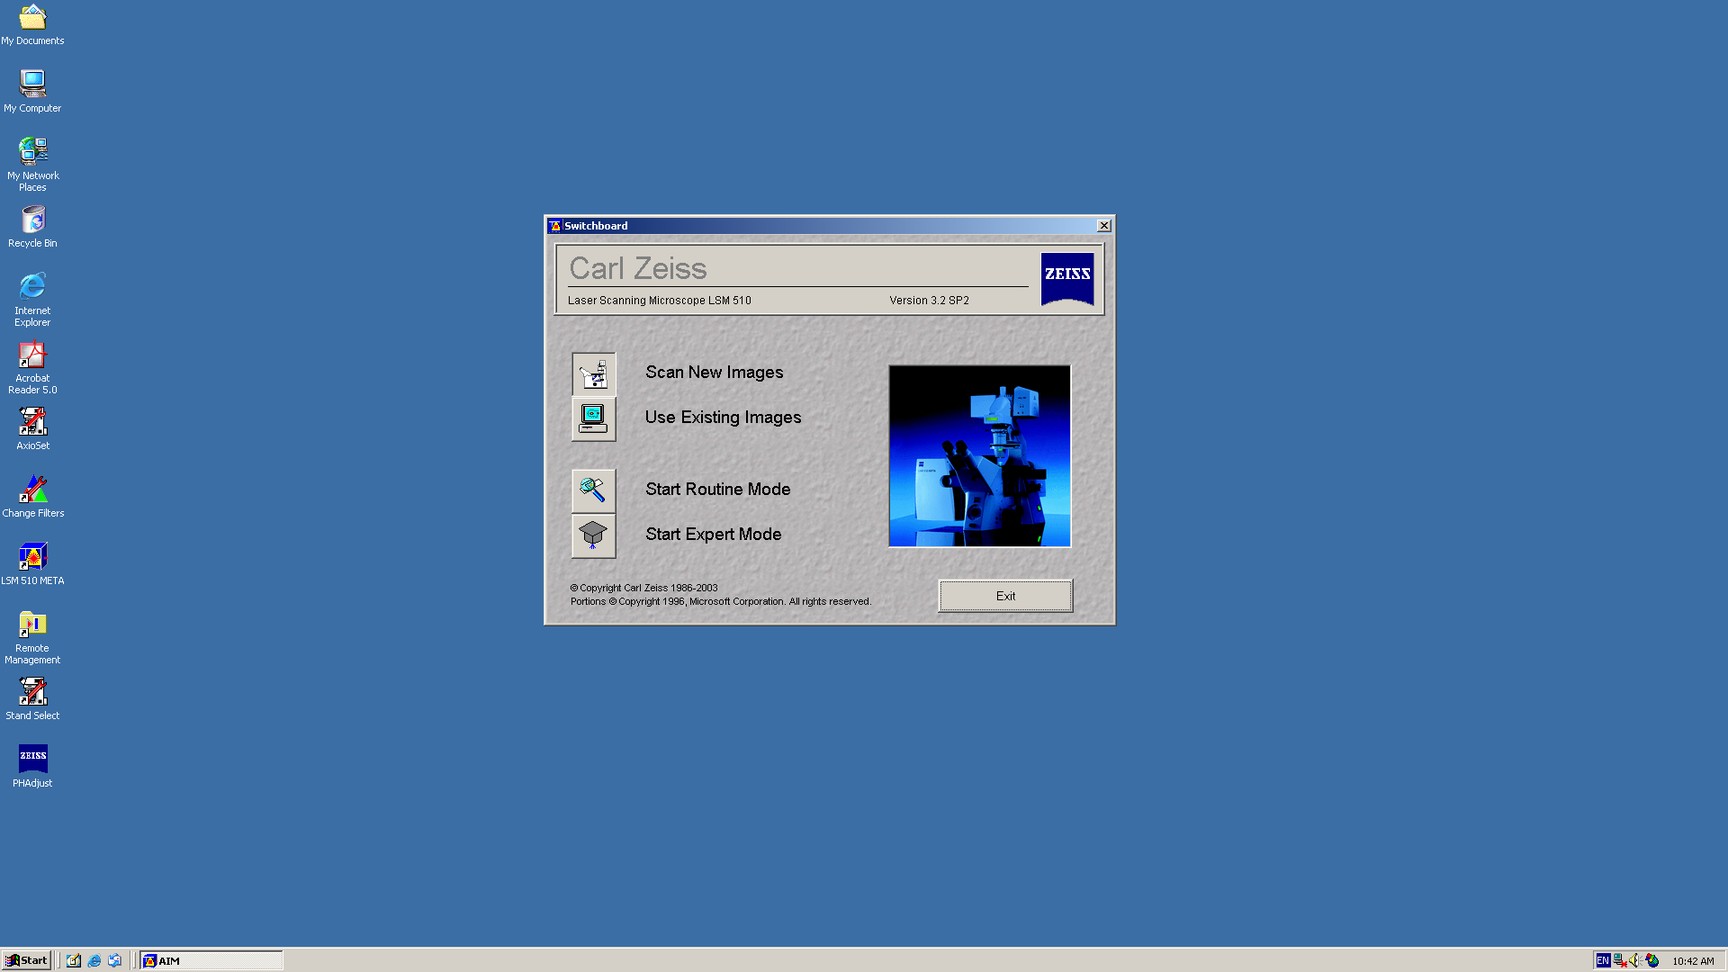Screen dimensions: 1728x972
Task: Click the Start Routine Mode icon button
Action: (x=594, y=491)
